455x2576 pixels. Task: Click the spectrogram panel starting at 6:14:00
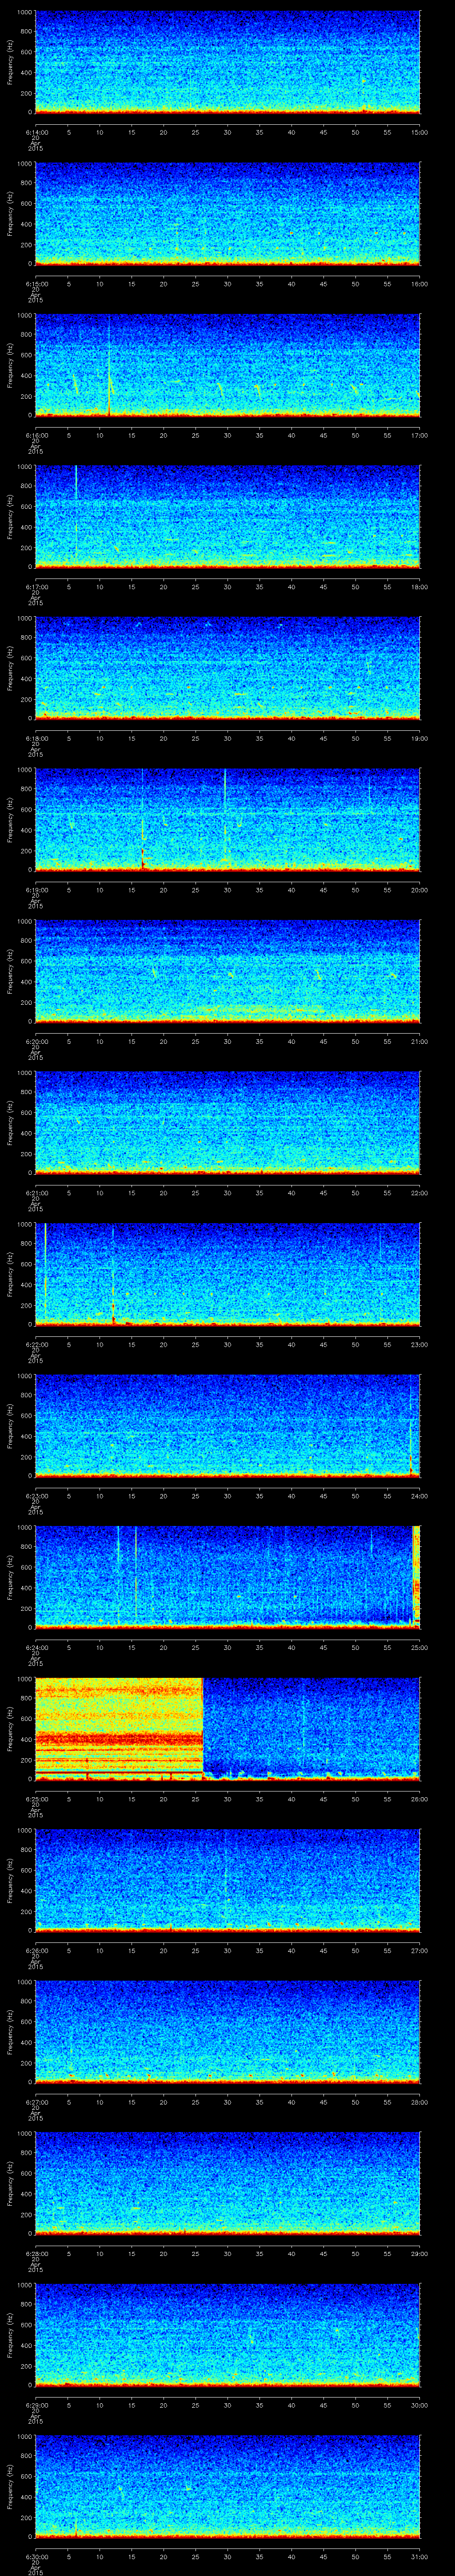[x=227, y=63]
